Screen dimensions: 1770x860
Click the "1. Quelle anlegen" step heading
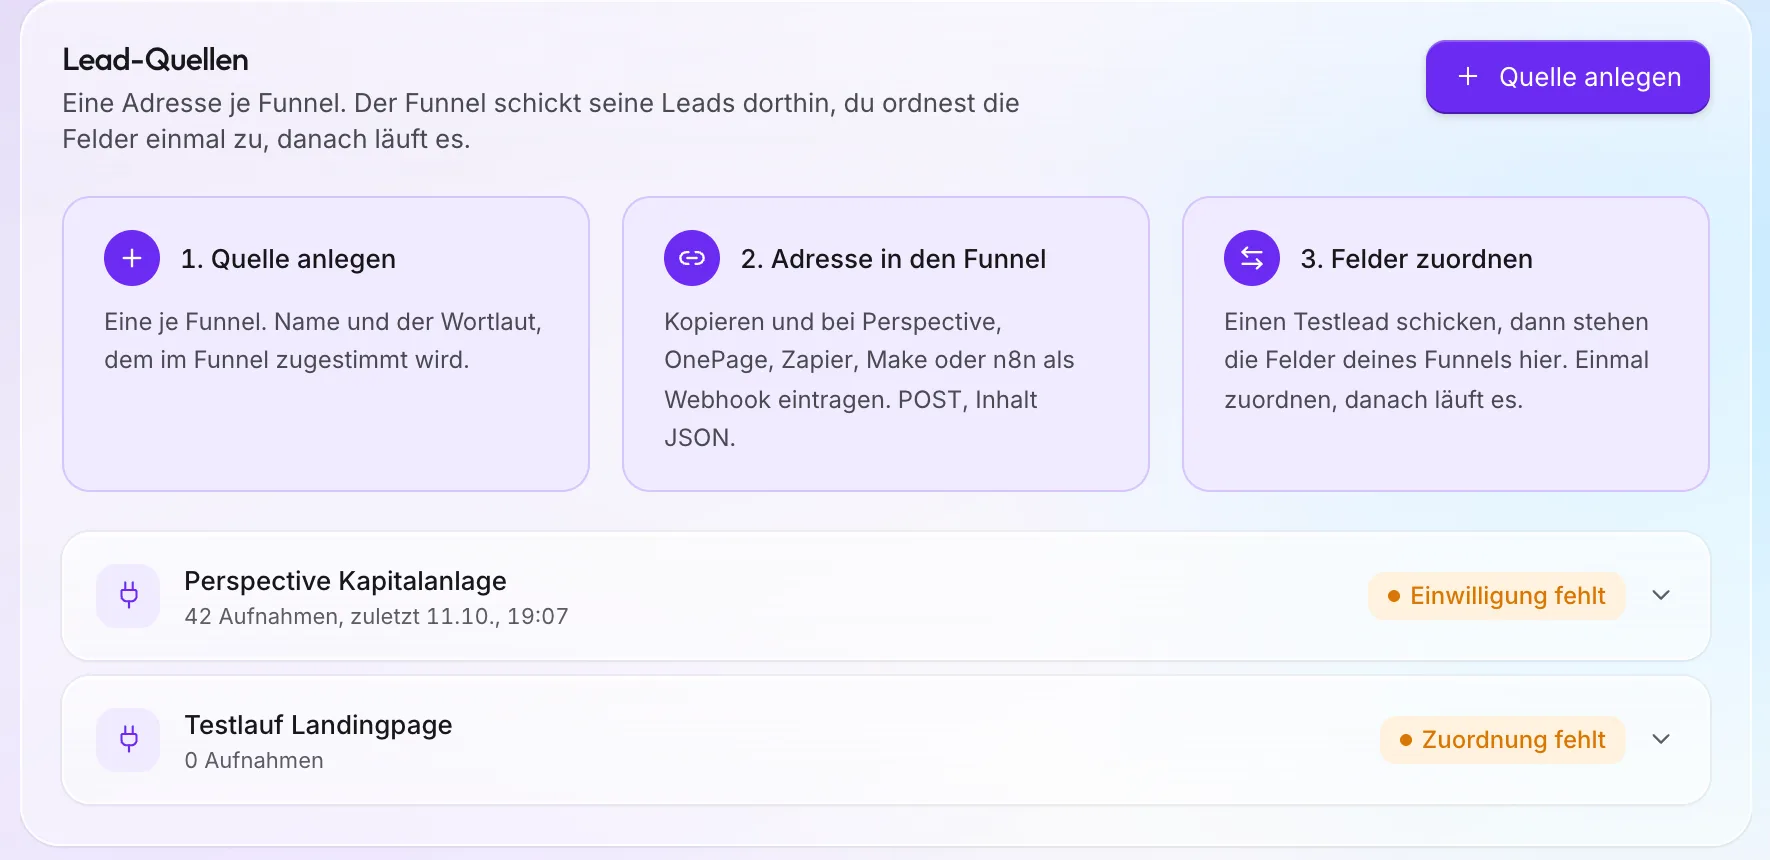coord(288,259)
